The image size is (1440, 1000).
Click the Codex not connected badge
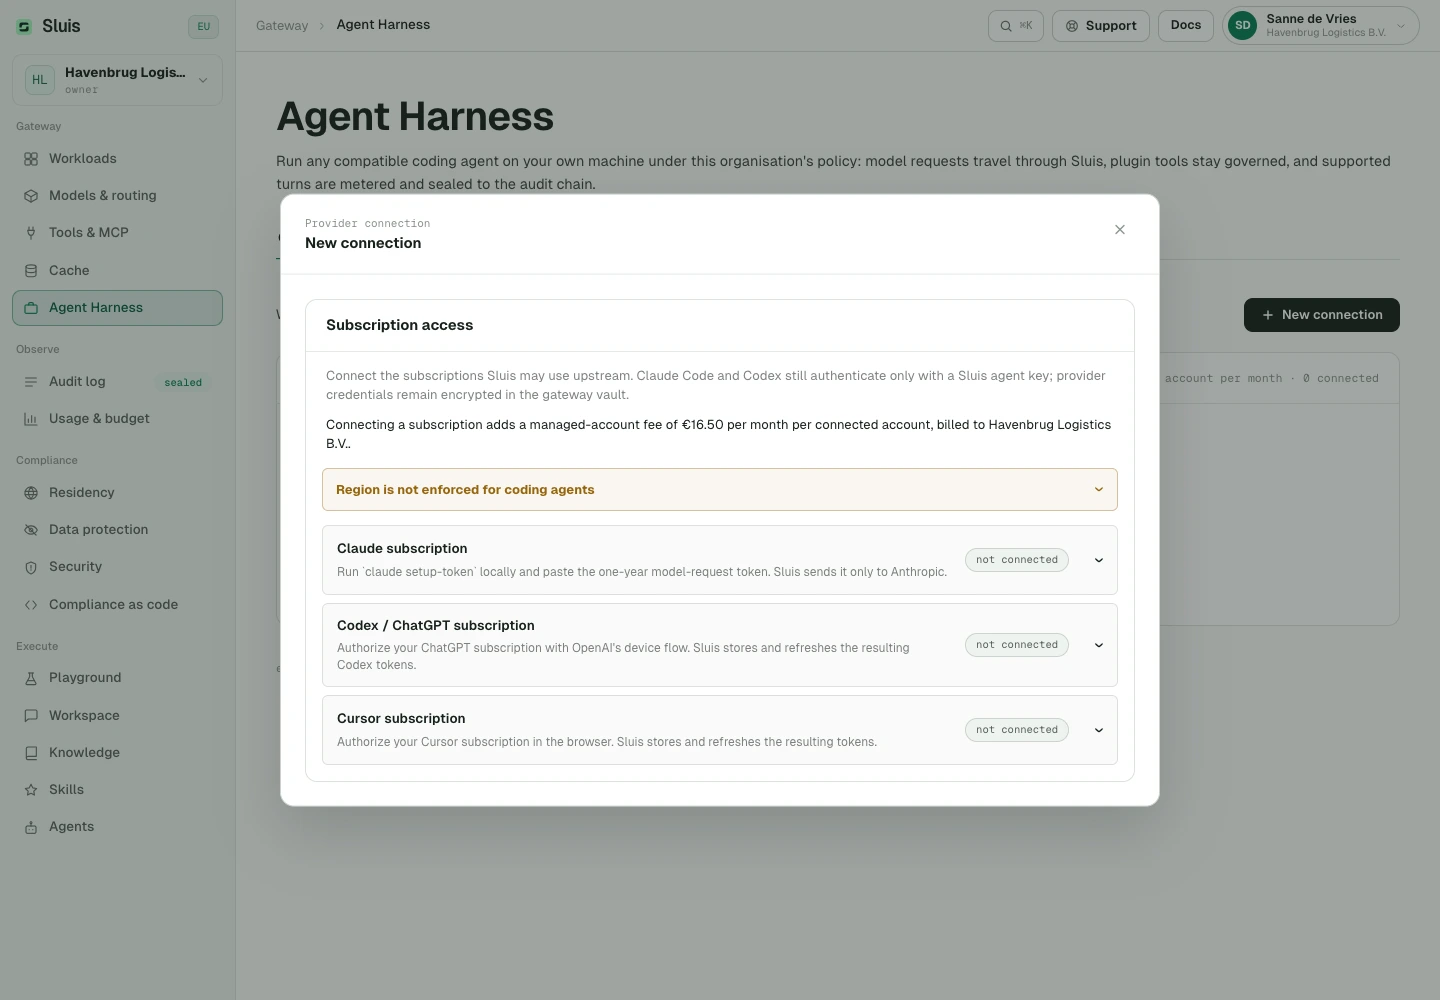tap(1017, 645)
